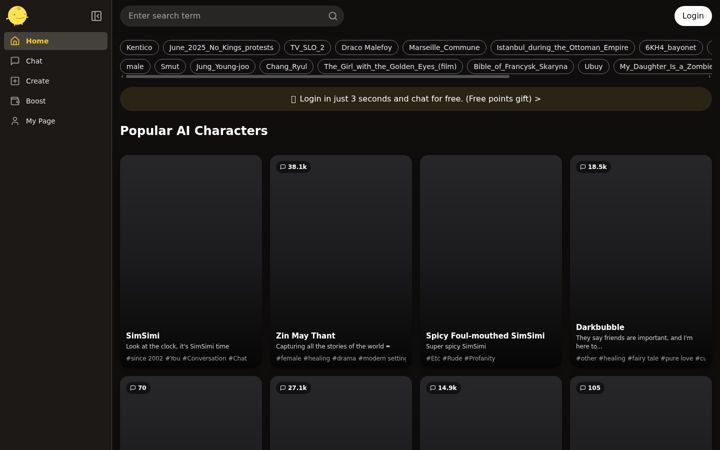Screen dimensions: 720x450
Task: Open the SimSimi character card
Action: 191,261
